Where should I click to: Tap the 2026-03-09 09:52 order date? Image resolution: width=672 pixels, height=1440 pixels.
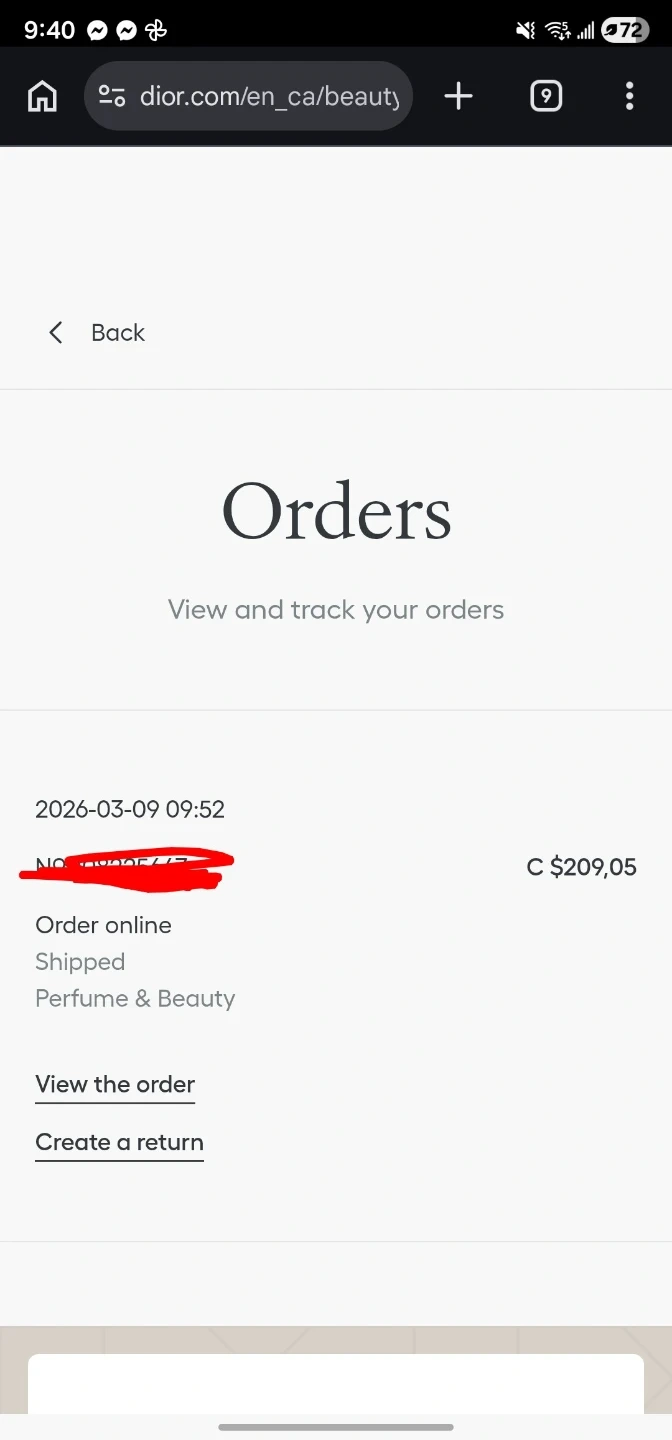[130, 809]
